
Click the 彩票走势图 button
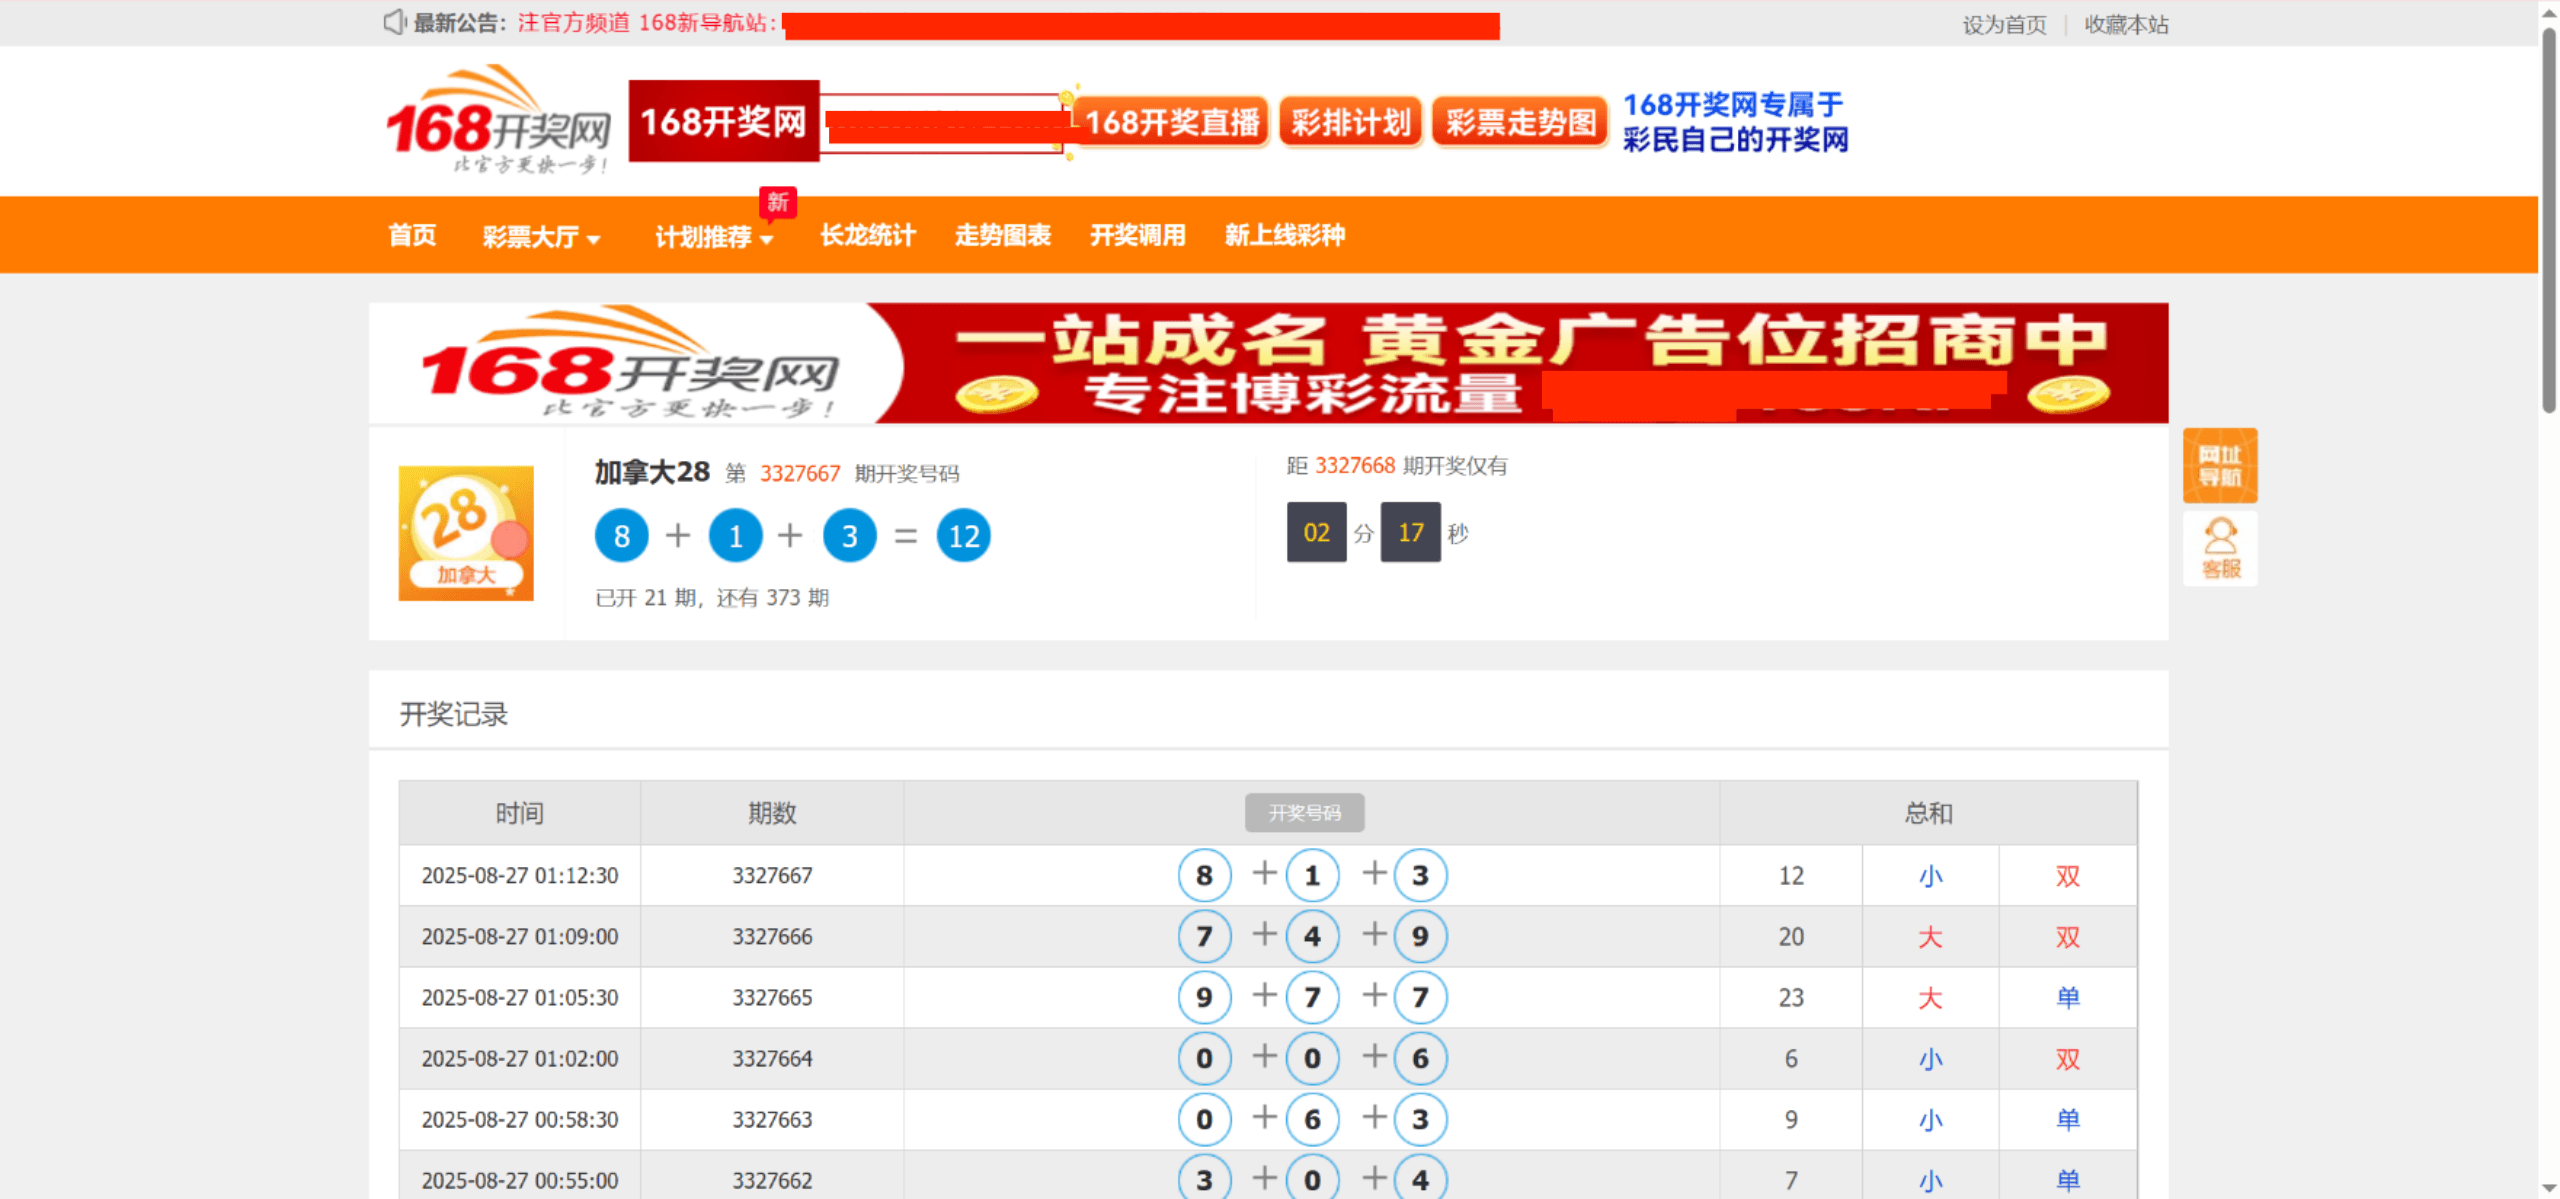1519,122
